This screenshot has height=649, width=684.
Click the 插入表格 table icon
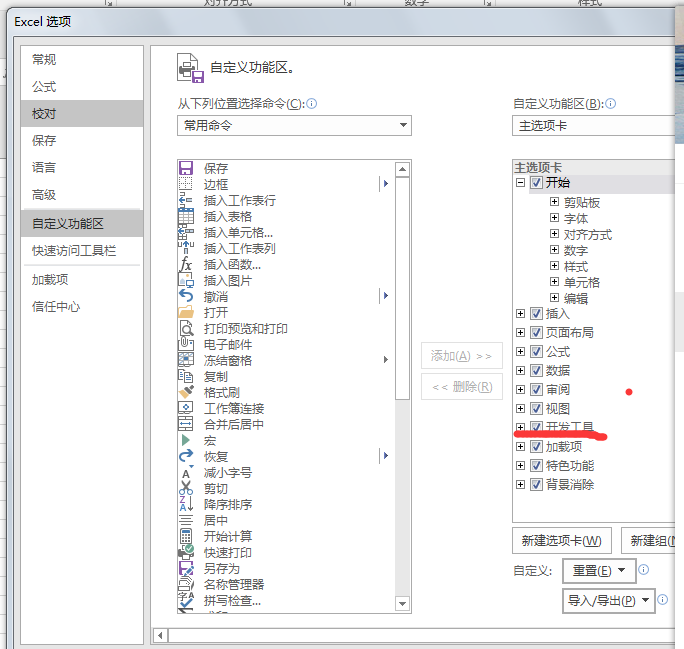tap(186, 216)
